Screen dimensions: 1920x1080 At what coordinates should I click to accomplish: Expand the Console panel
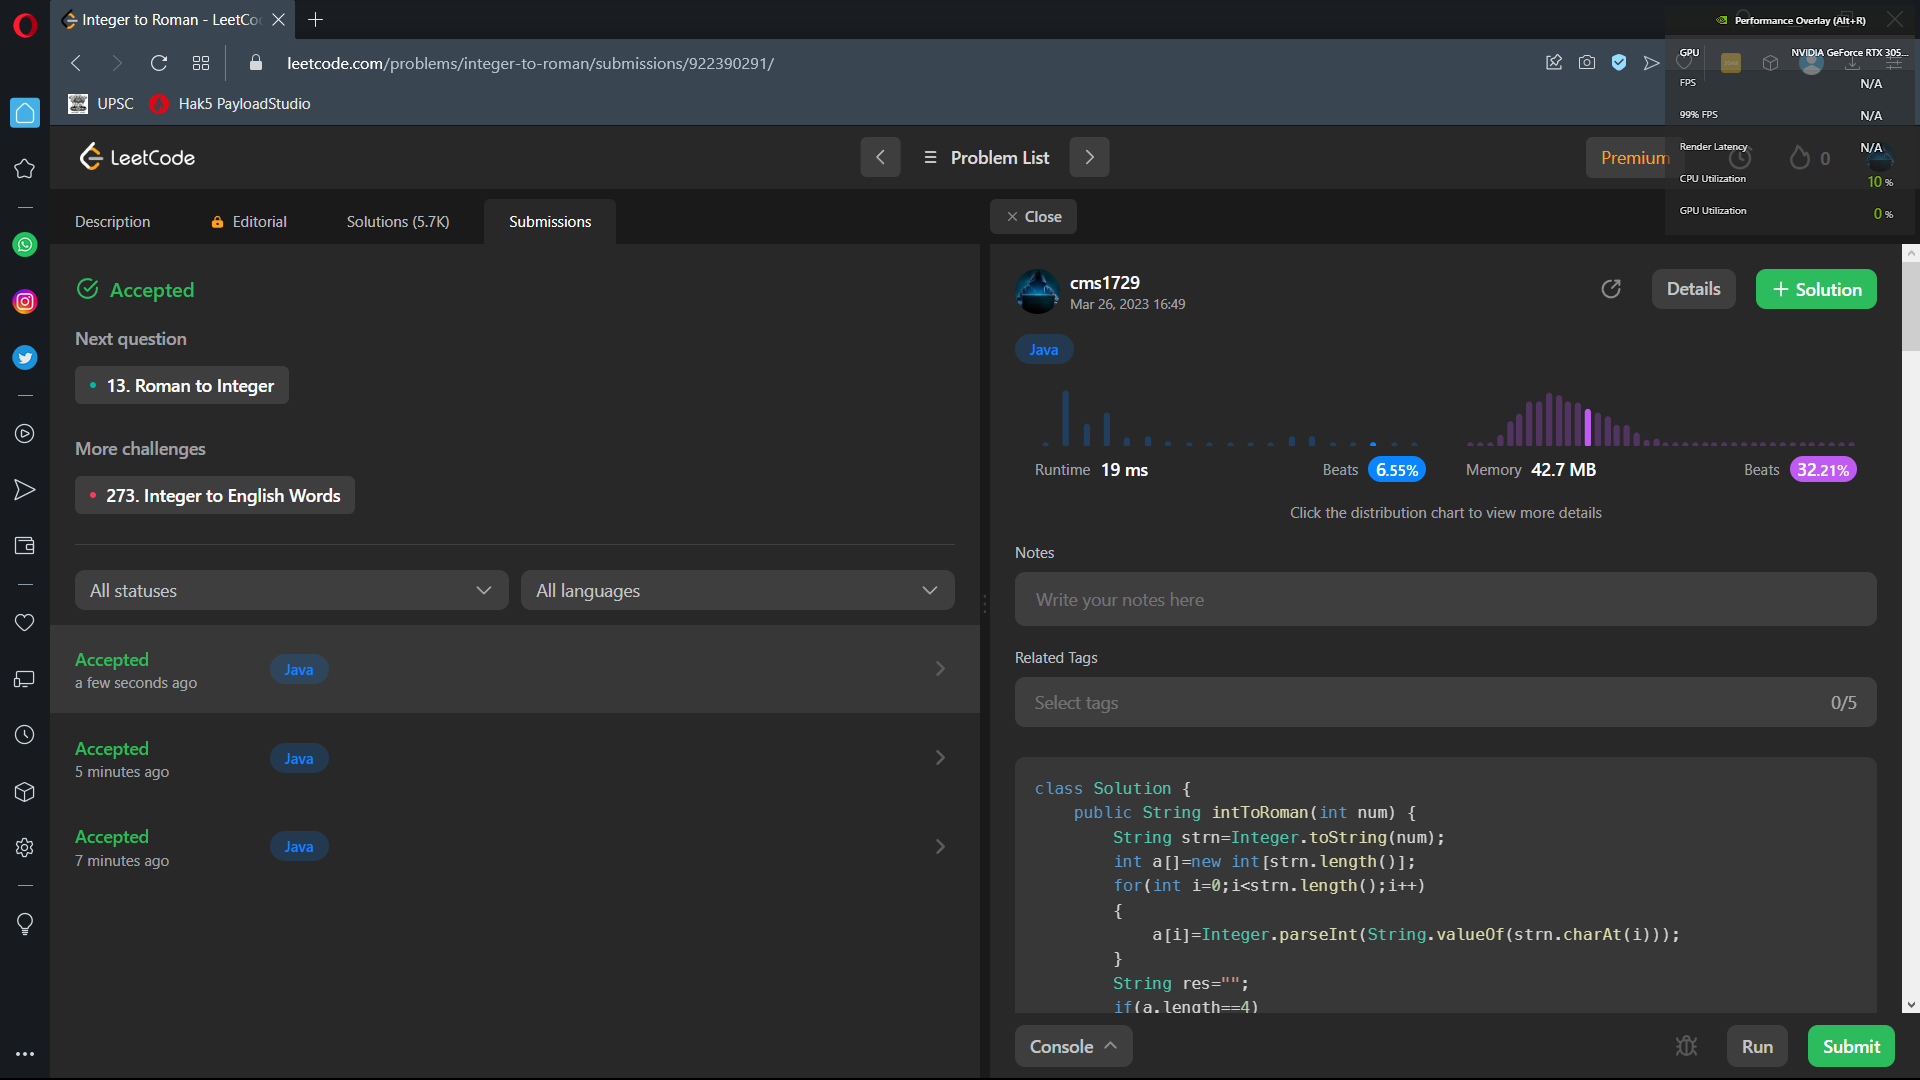[1073, 1046]
